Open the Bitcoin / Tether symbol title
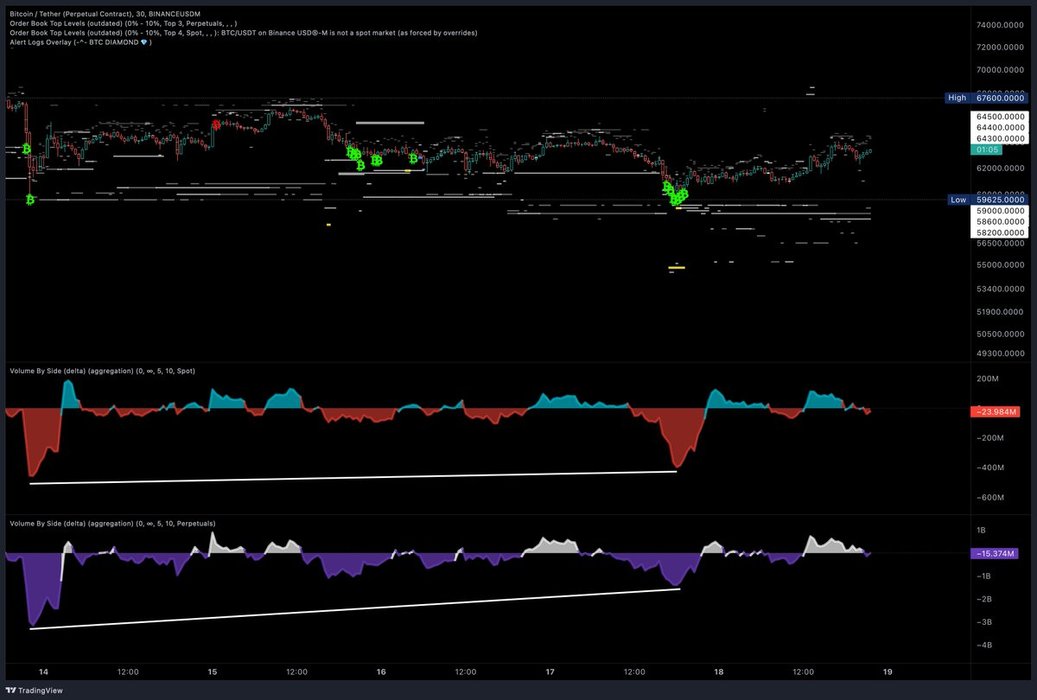Viewport: 1037px width, 700px height. coord(90,13)
